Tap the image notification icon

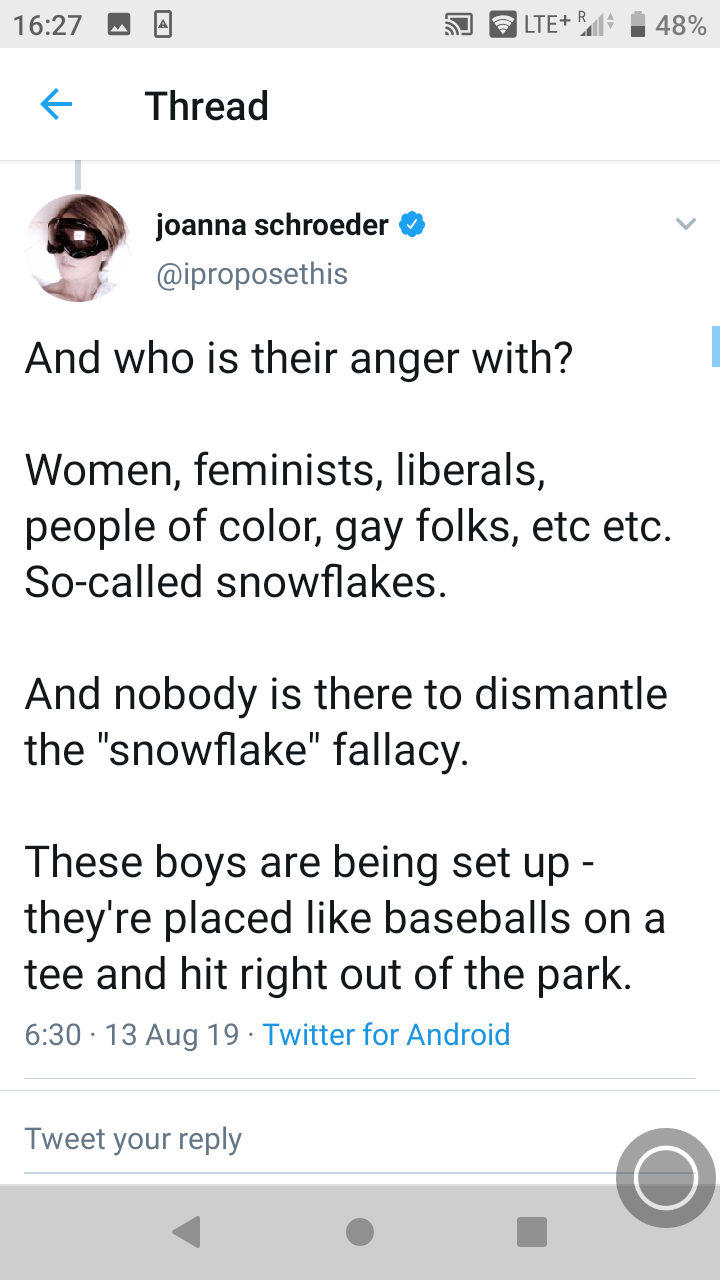tap(120, 25)
